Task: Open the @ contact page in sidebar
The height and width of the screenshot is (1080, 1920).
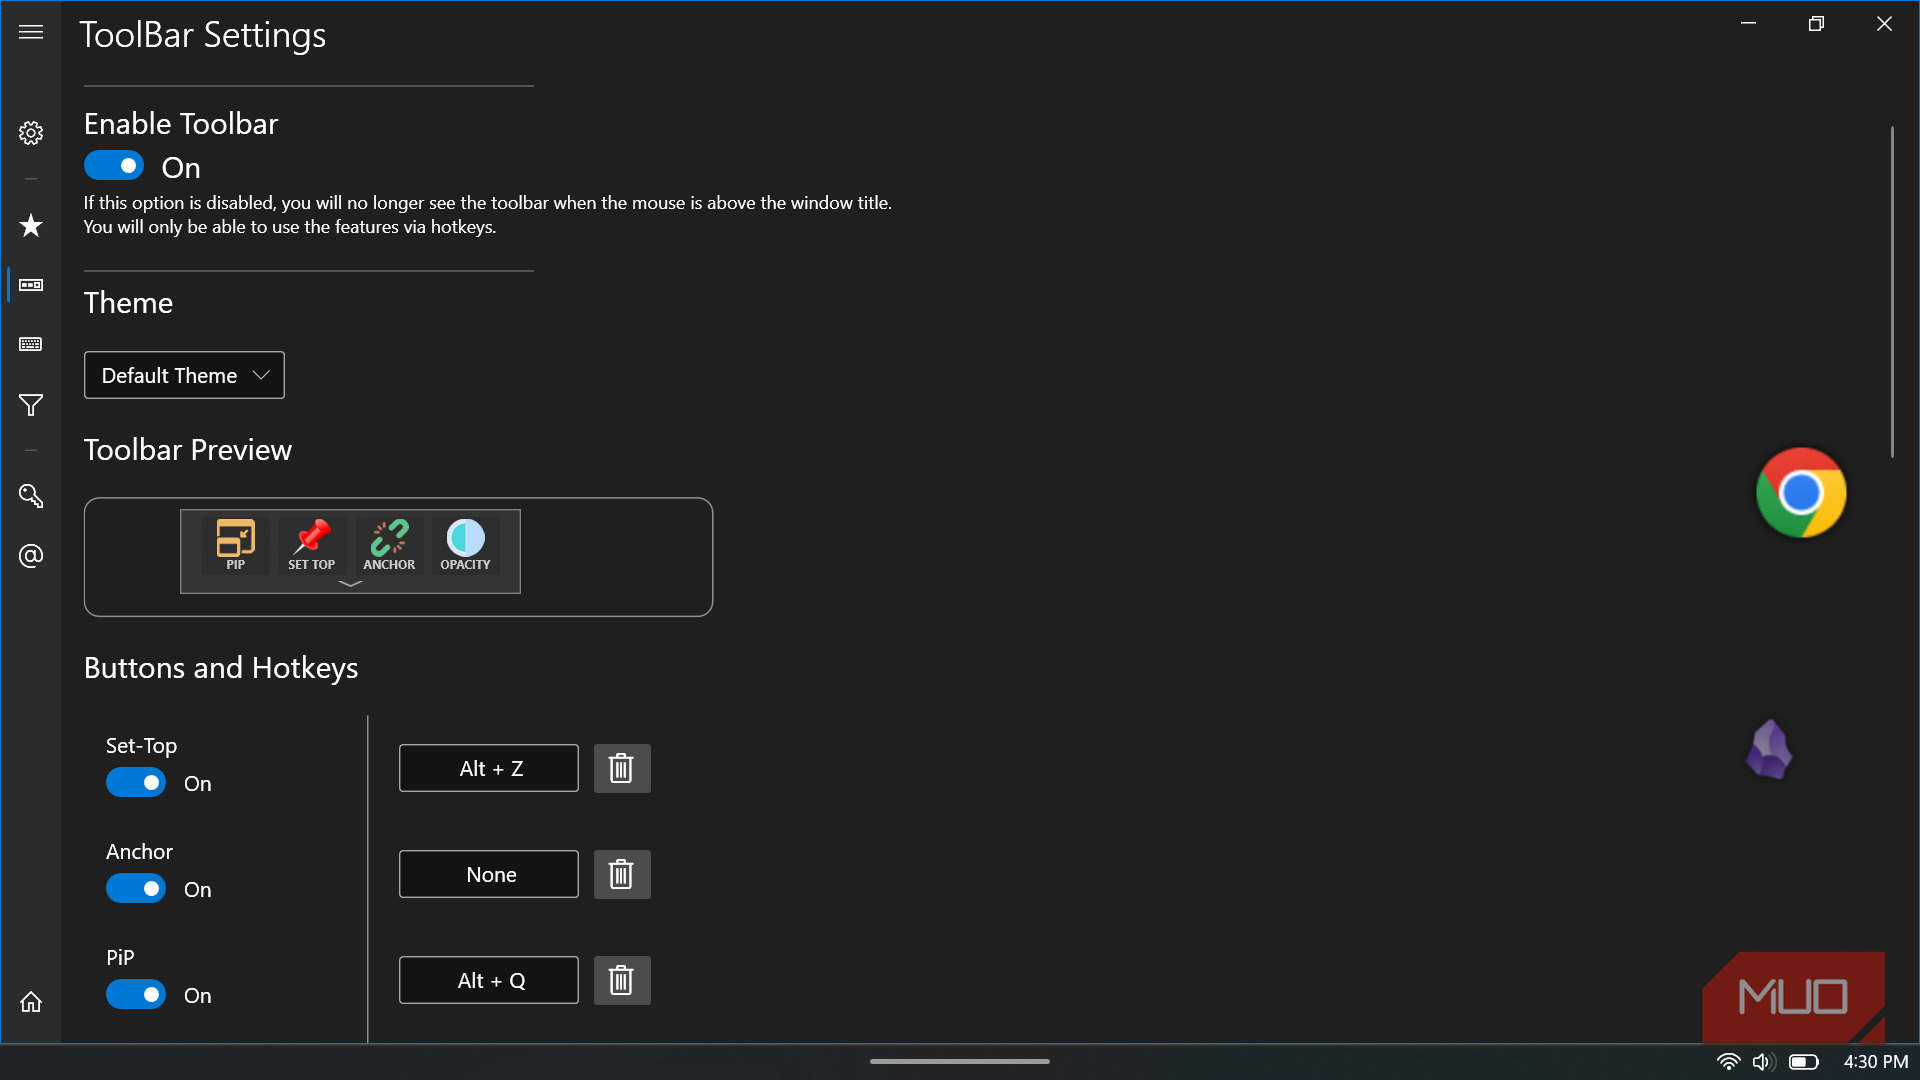Action: pyautogui.click(x=31, y=556)
